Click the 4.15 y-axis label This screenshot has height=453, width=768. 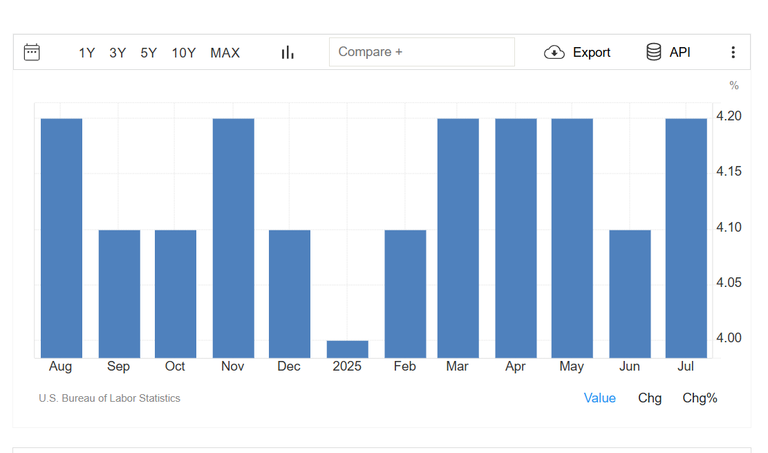pos(728,171)
